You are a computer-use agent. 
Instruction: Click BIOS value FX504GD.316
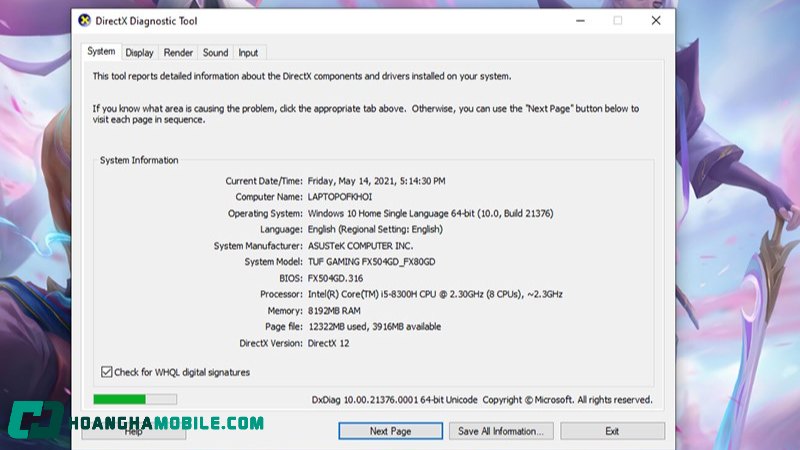pyautogui.click(x=335, y=278)
